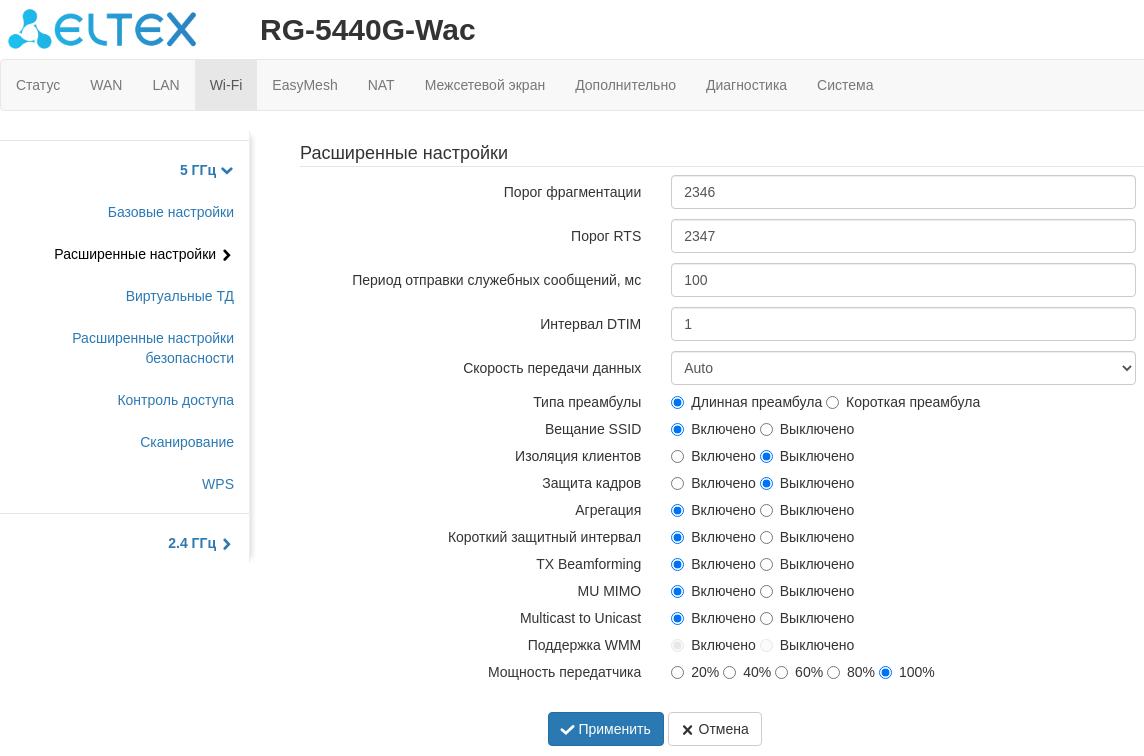The width and height of the screenshot is (1144, 756).
Task: Open the Виртуальные ТД page
Action: pyautogui.click(x=180, y=296)
